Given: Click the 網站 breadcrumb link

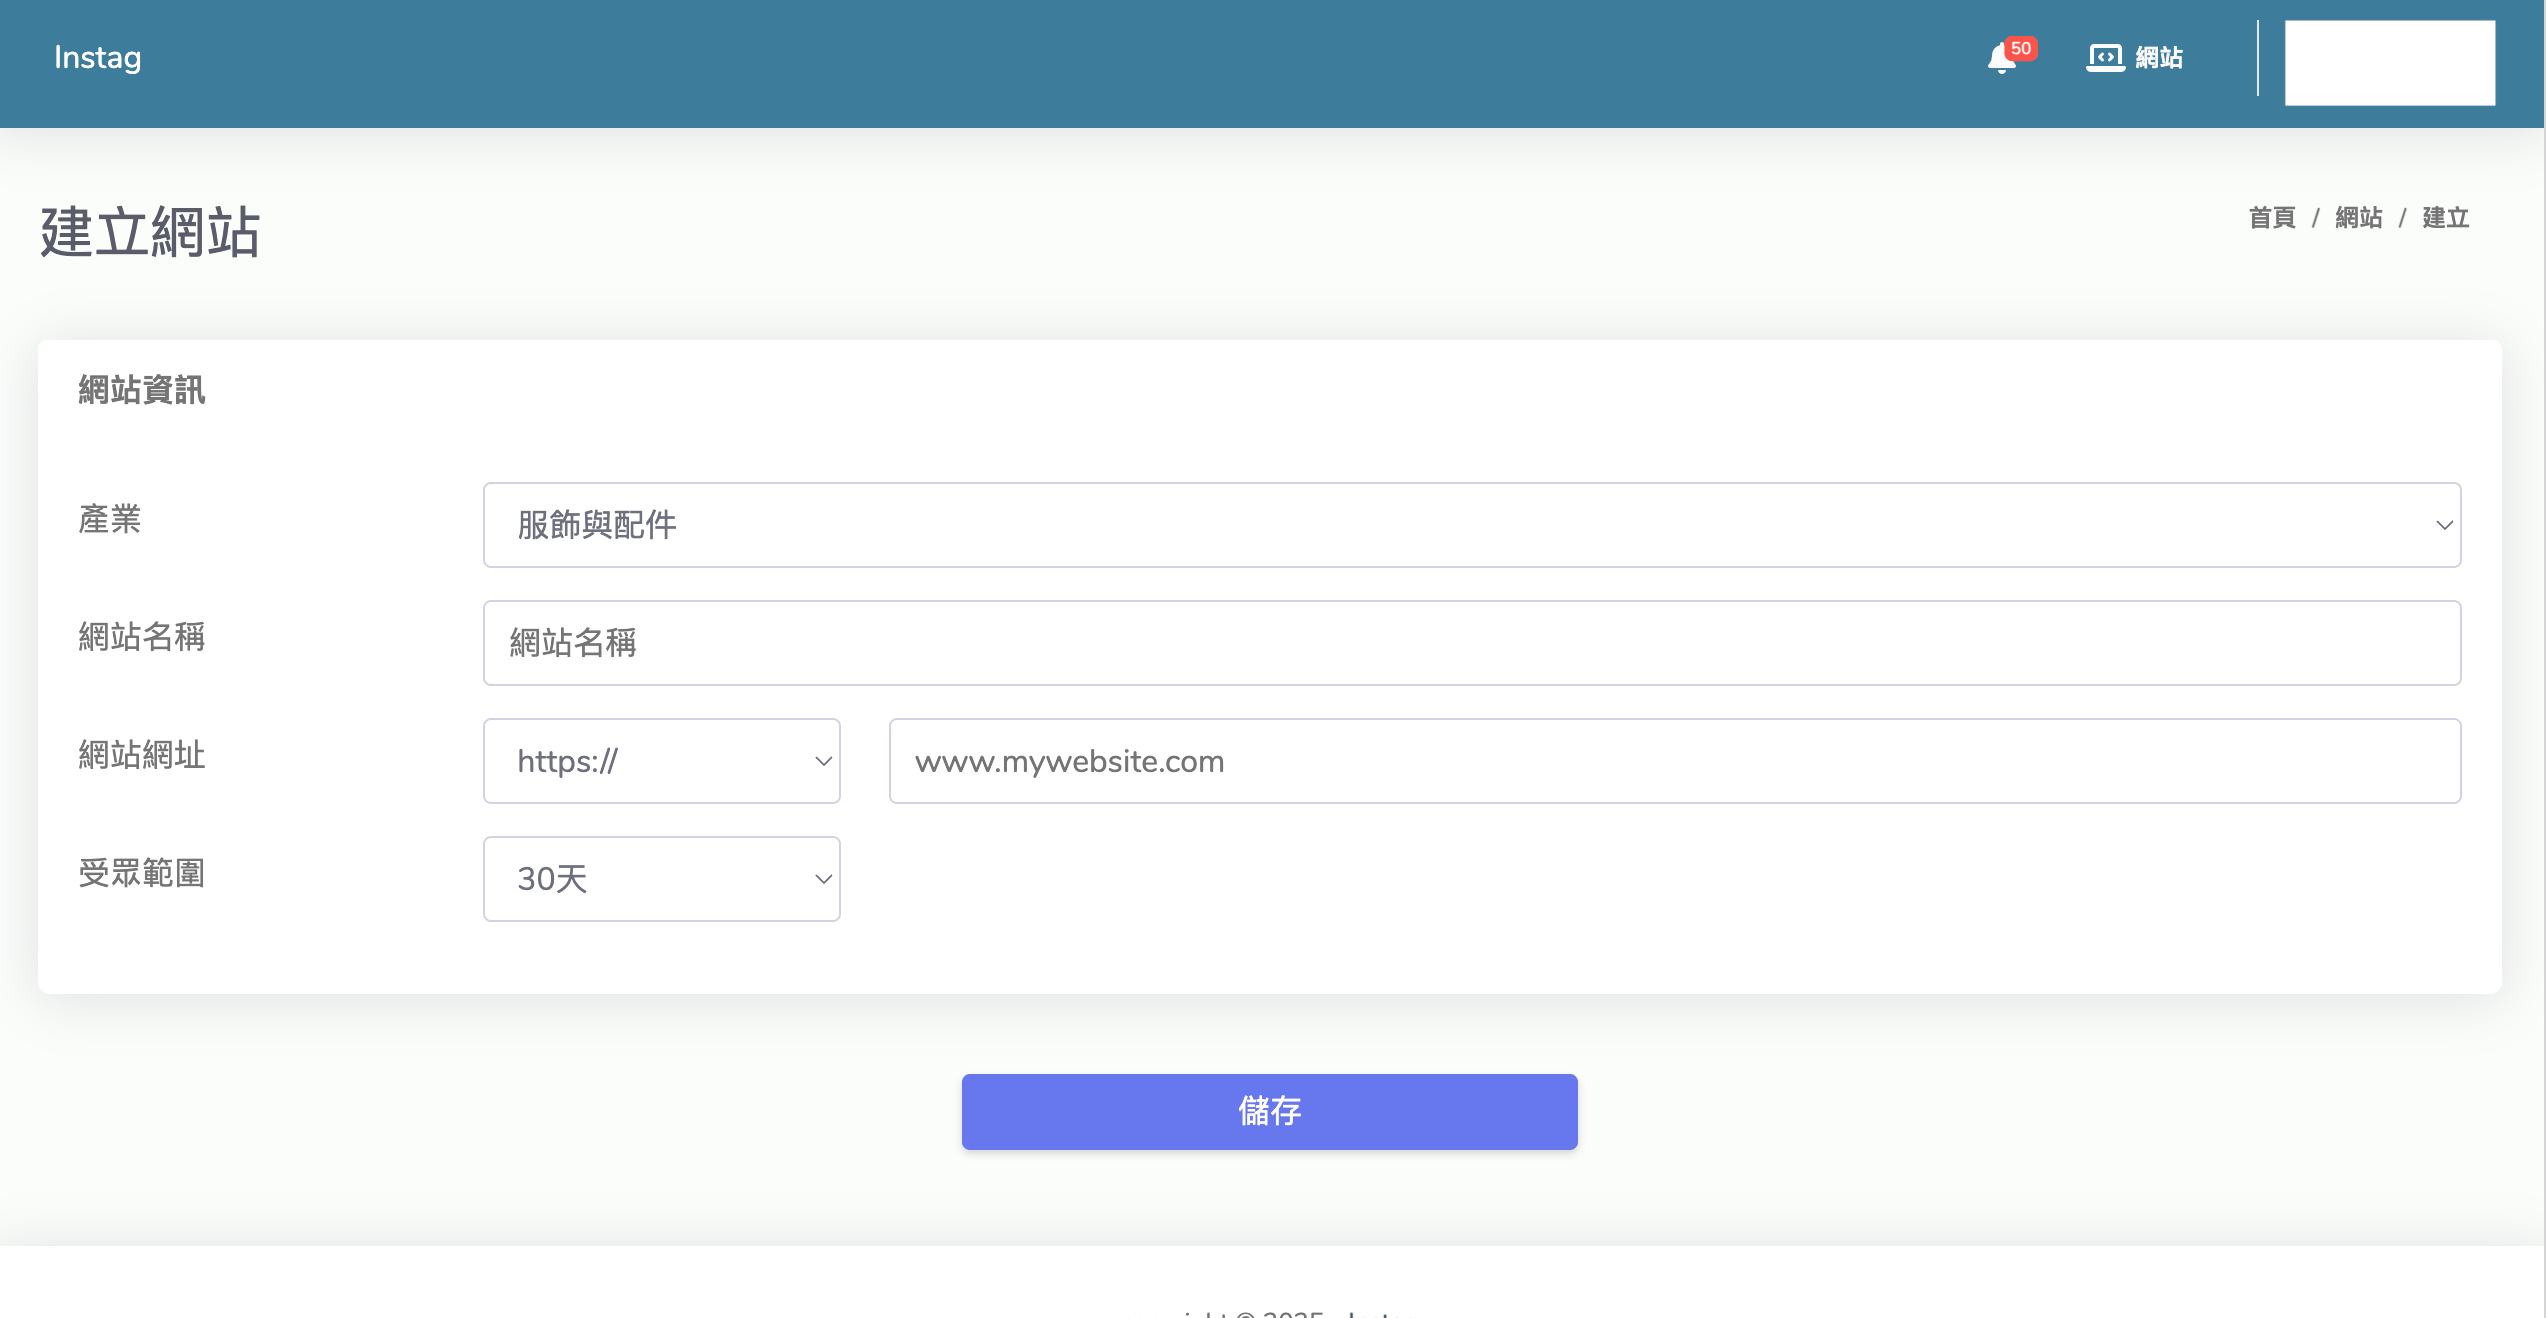Looking at the screenshot, I should coord(2358,218).
